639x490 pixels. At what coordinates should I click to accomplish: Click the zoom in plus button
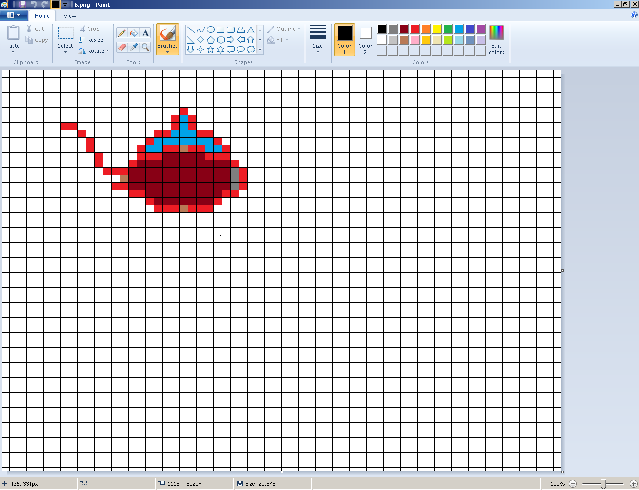[633, 484]
